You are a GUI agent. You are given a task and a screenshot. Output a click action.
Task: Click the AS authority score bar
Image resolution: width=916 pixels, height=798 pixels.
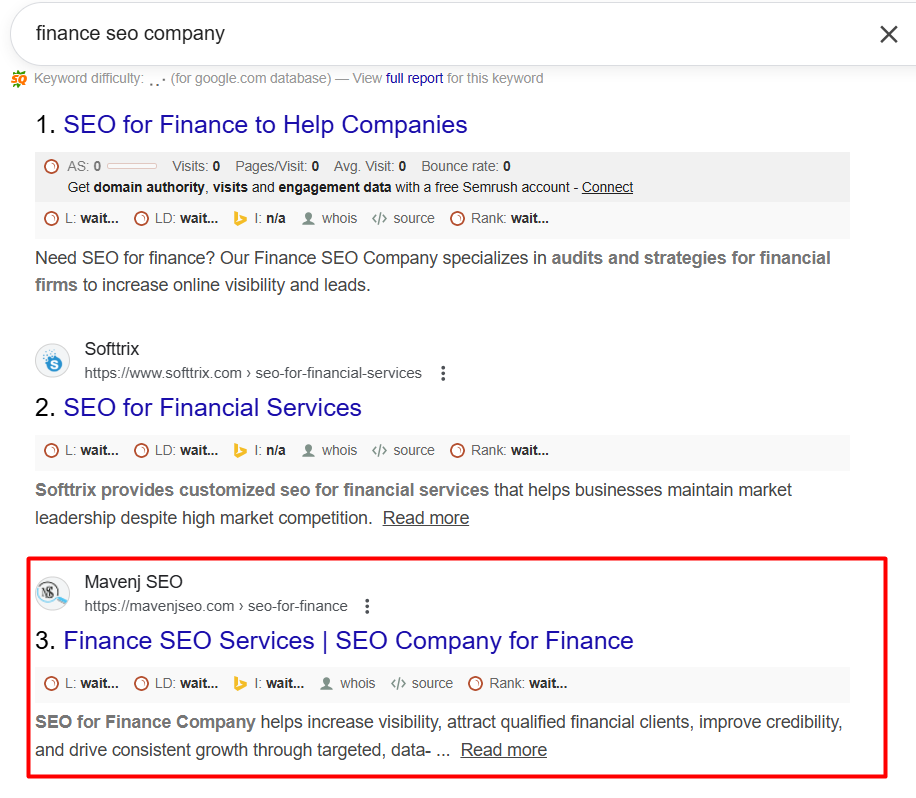pos(132,166)
